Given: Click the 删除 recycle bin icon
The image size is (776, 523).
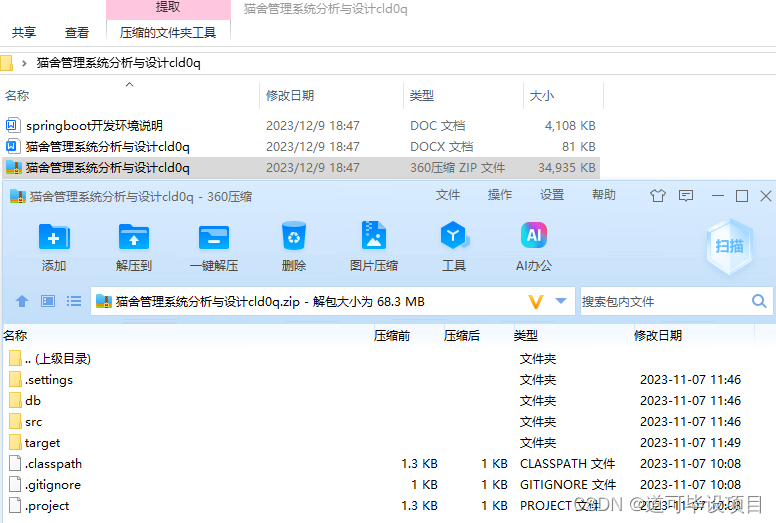Looking at the screenshot, I should pyautogui.click(x=294, y=236).
